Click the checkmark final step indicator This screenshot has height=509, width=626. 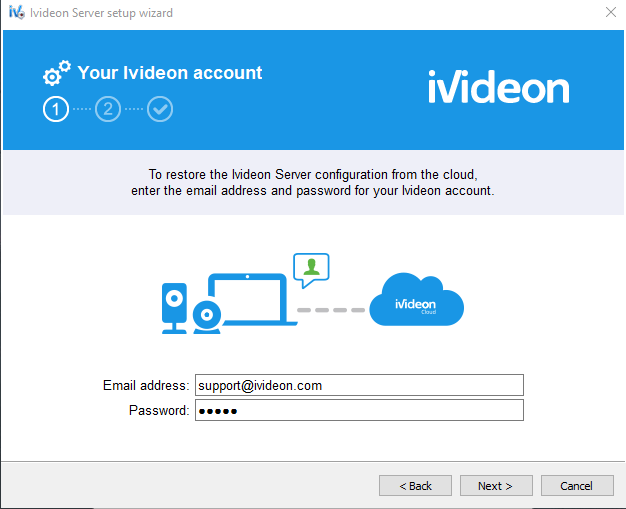click(x=160, y=109)
